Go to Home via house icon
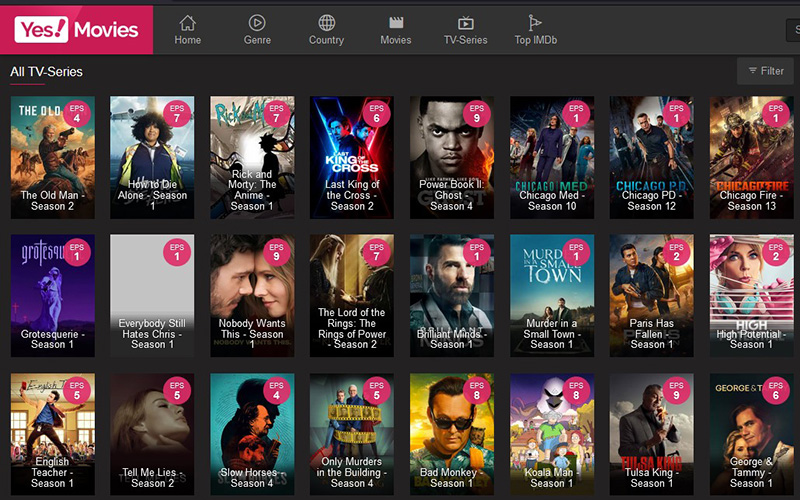 (187, 23)
